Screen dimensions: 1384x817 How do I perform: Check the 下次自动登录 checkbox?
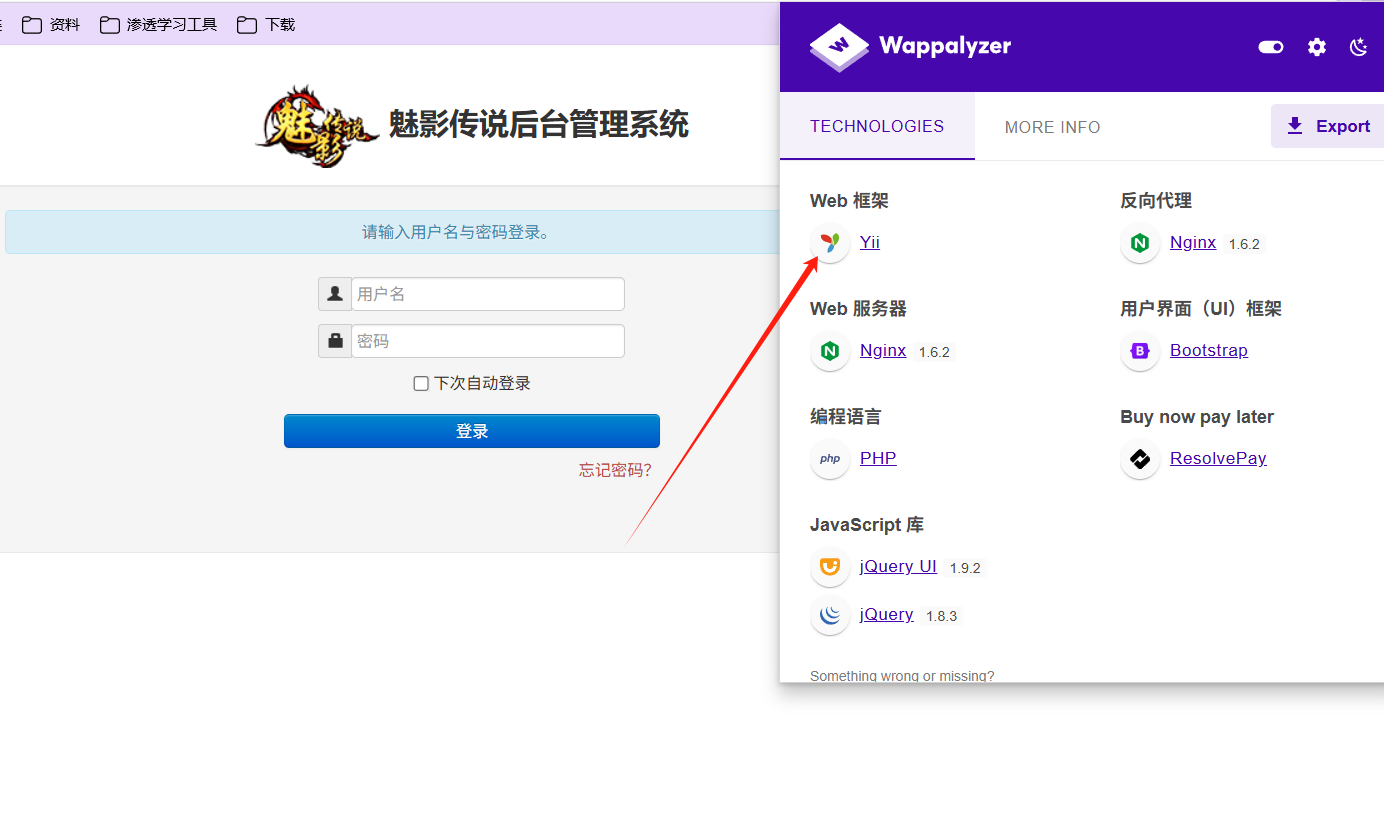pos(421,384)
